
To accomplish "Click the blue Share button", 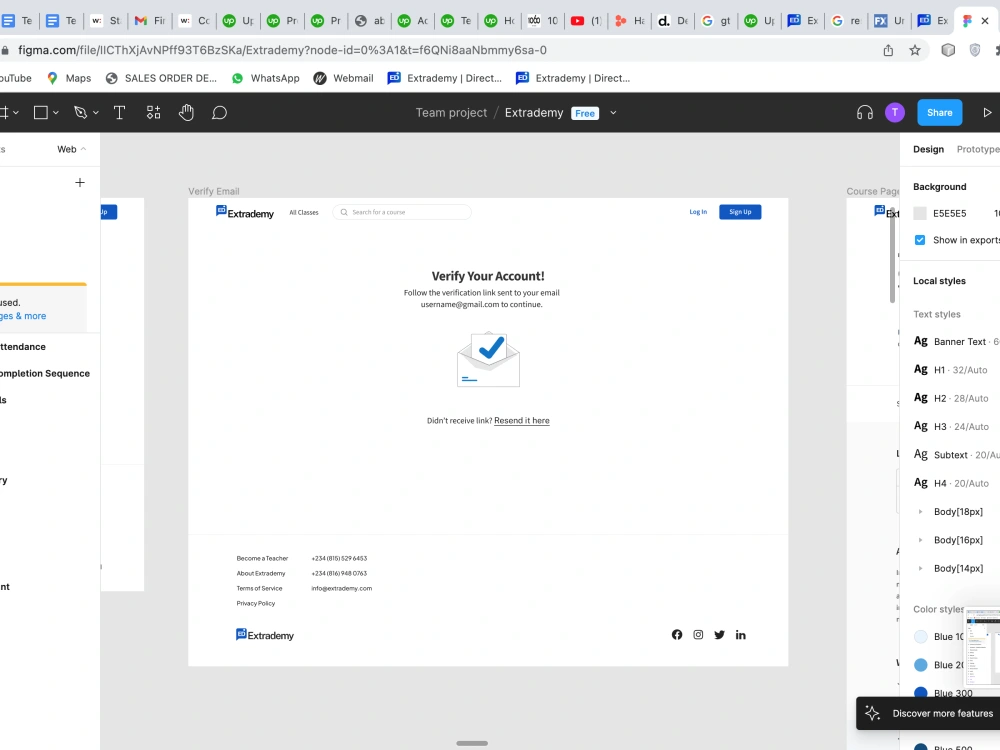I will 939,112.
